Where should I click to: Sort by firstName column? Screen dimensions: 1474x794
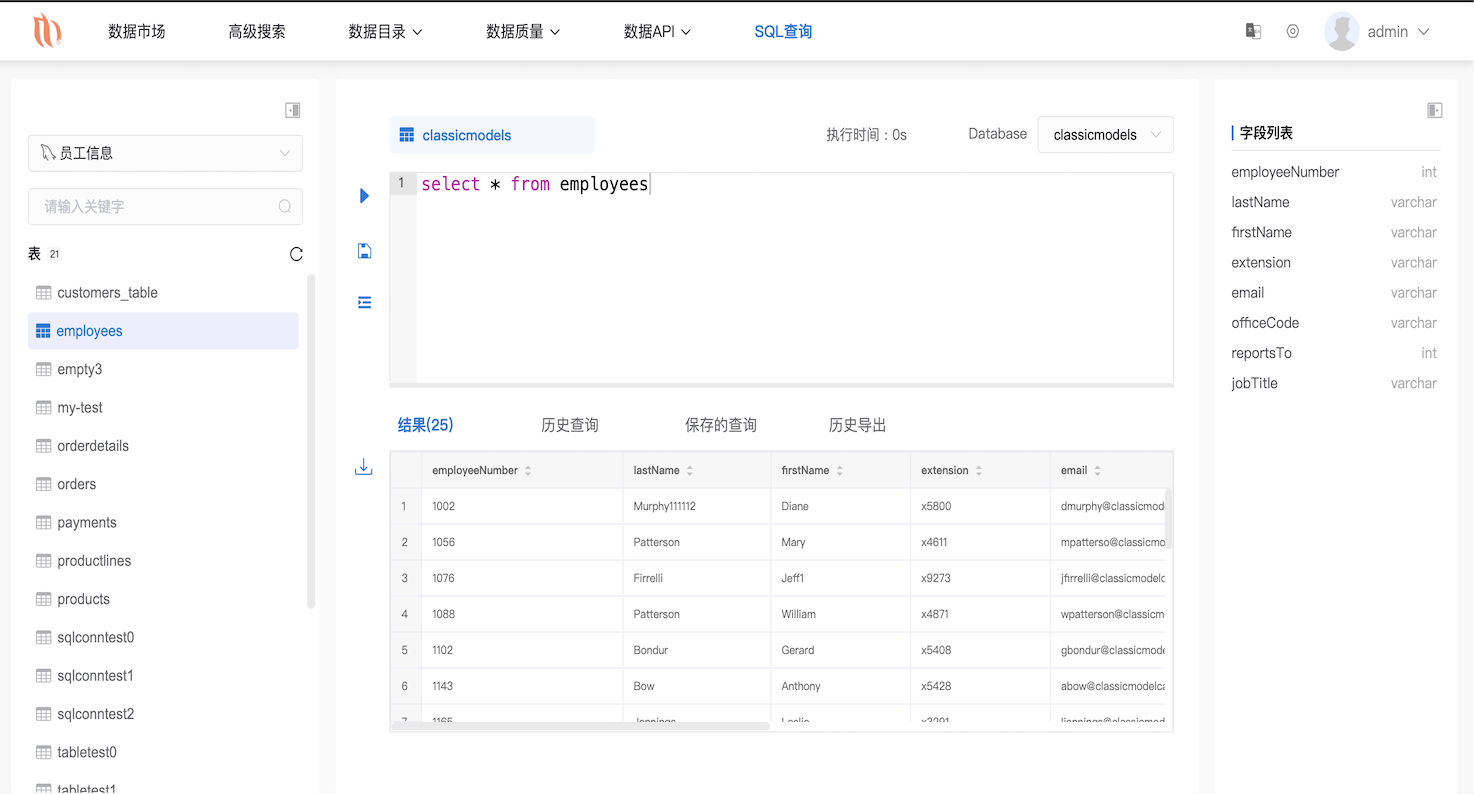(840, 470)
